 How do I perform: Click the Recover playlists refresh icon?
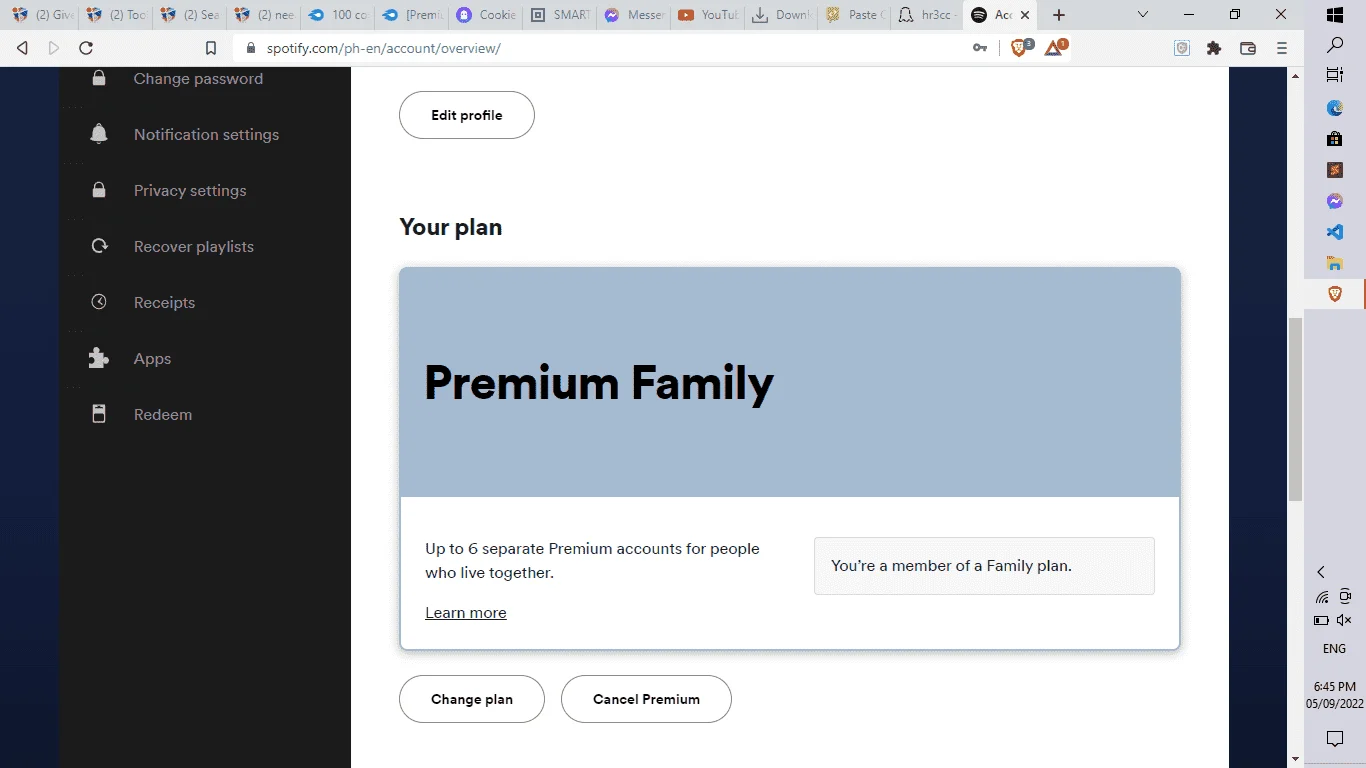[99, 246]
